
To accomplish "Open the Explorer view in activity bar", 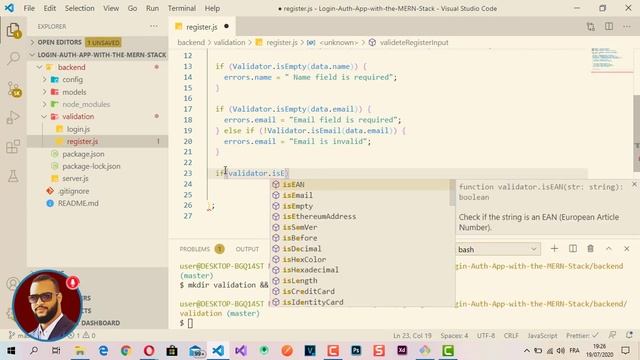I will pos(13,31).
